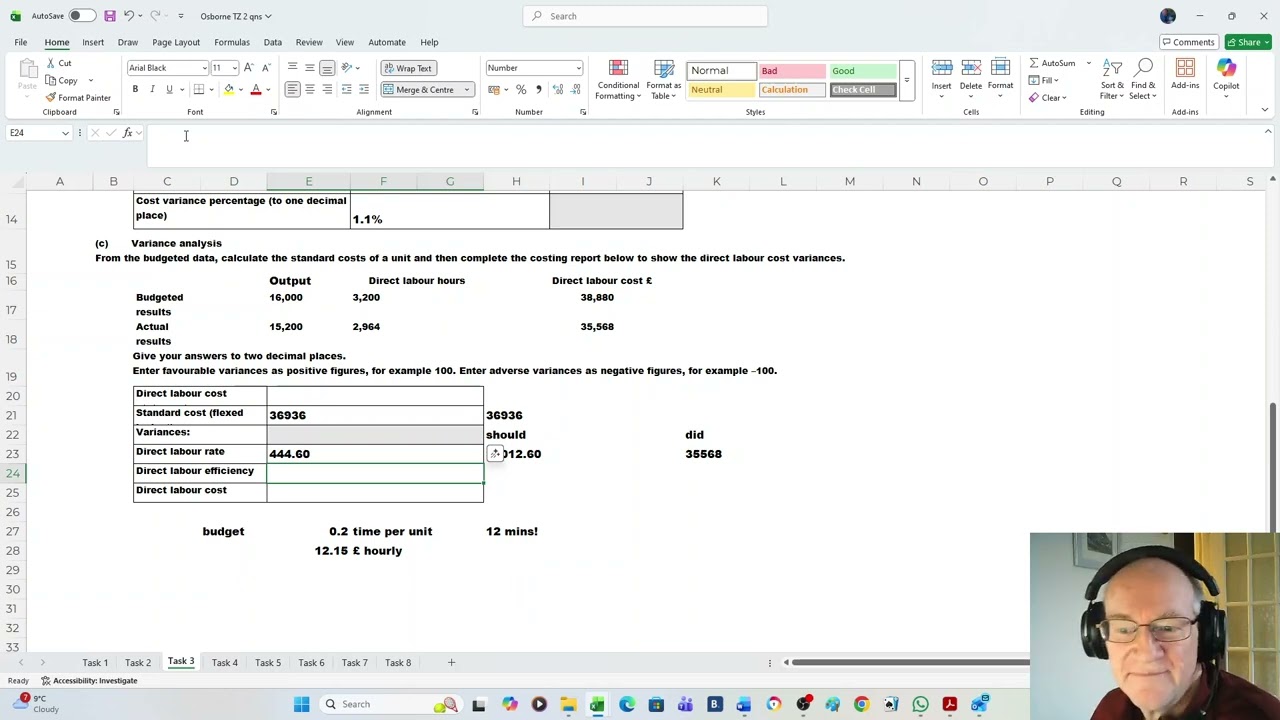Switch to the Insert ribbon tab
The image size is (1280, 720).
[93, 42]
